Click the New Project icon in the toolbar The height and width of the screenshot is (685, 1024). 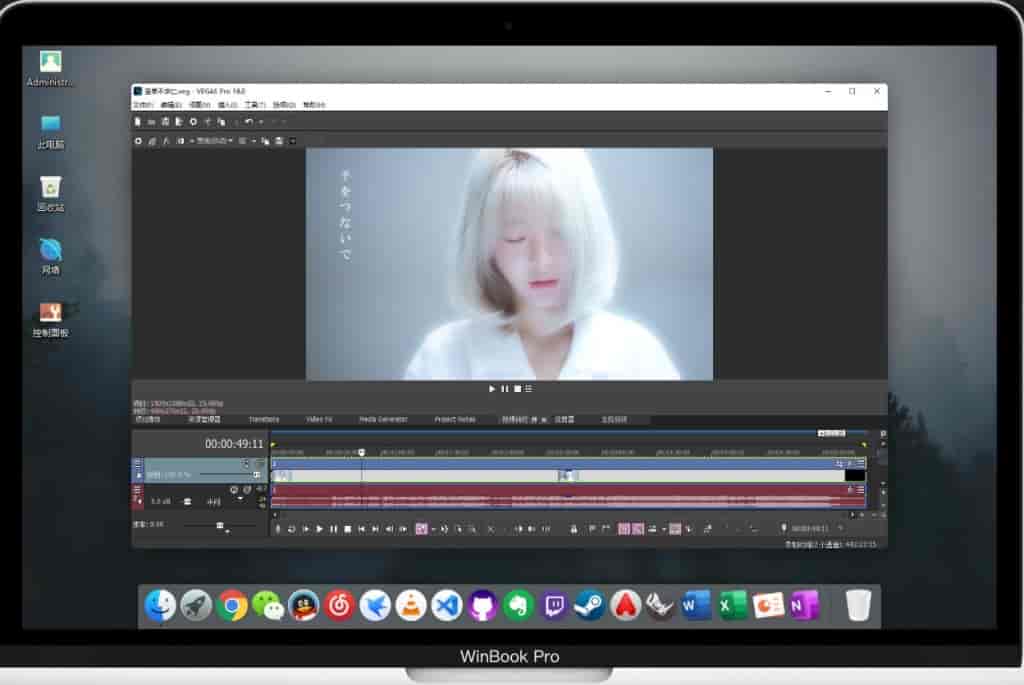tap(138, 121)
